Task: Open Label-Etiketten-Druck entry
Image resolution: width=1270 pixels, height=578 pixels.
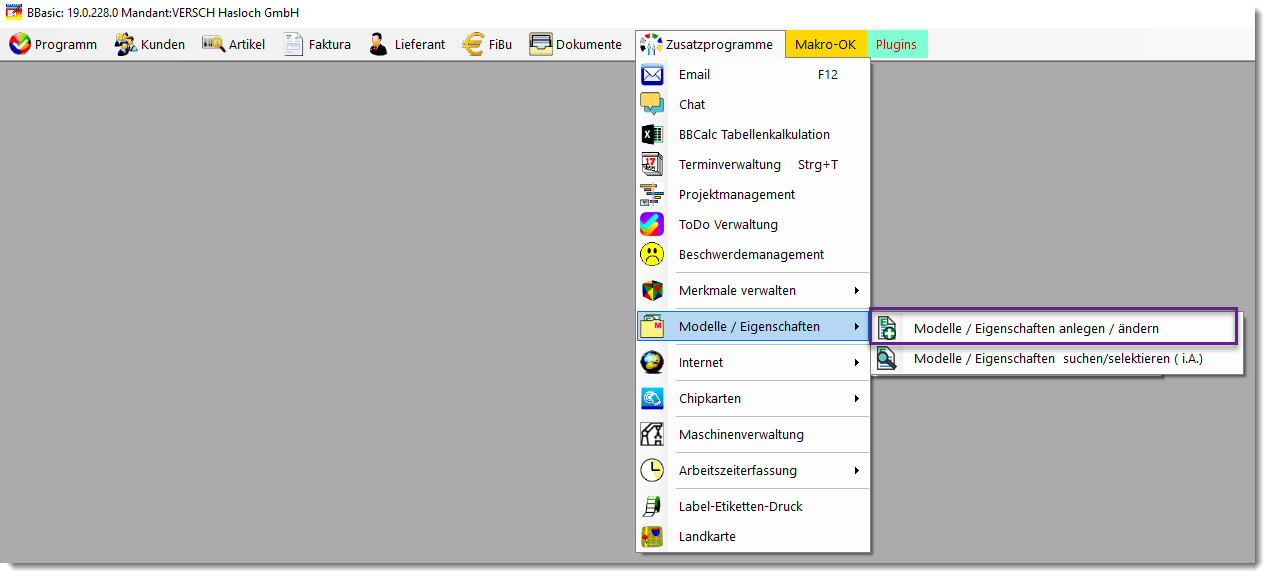Action: (754, 506)
